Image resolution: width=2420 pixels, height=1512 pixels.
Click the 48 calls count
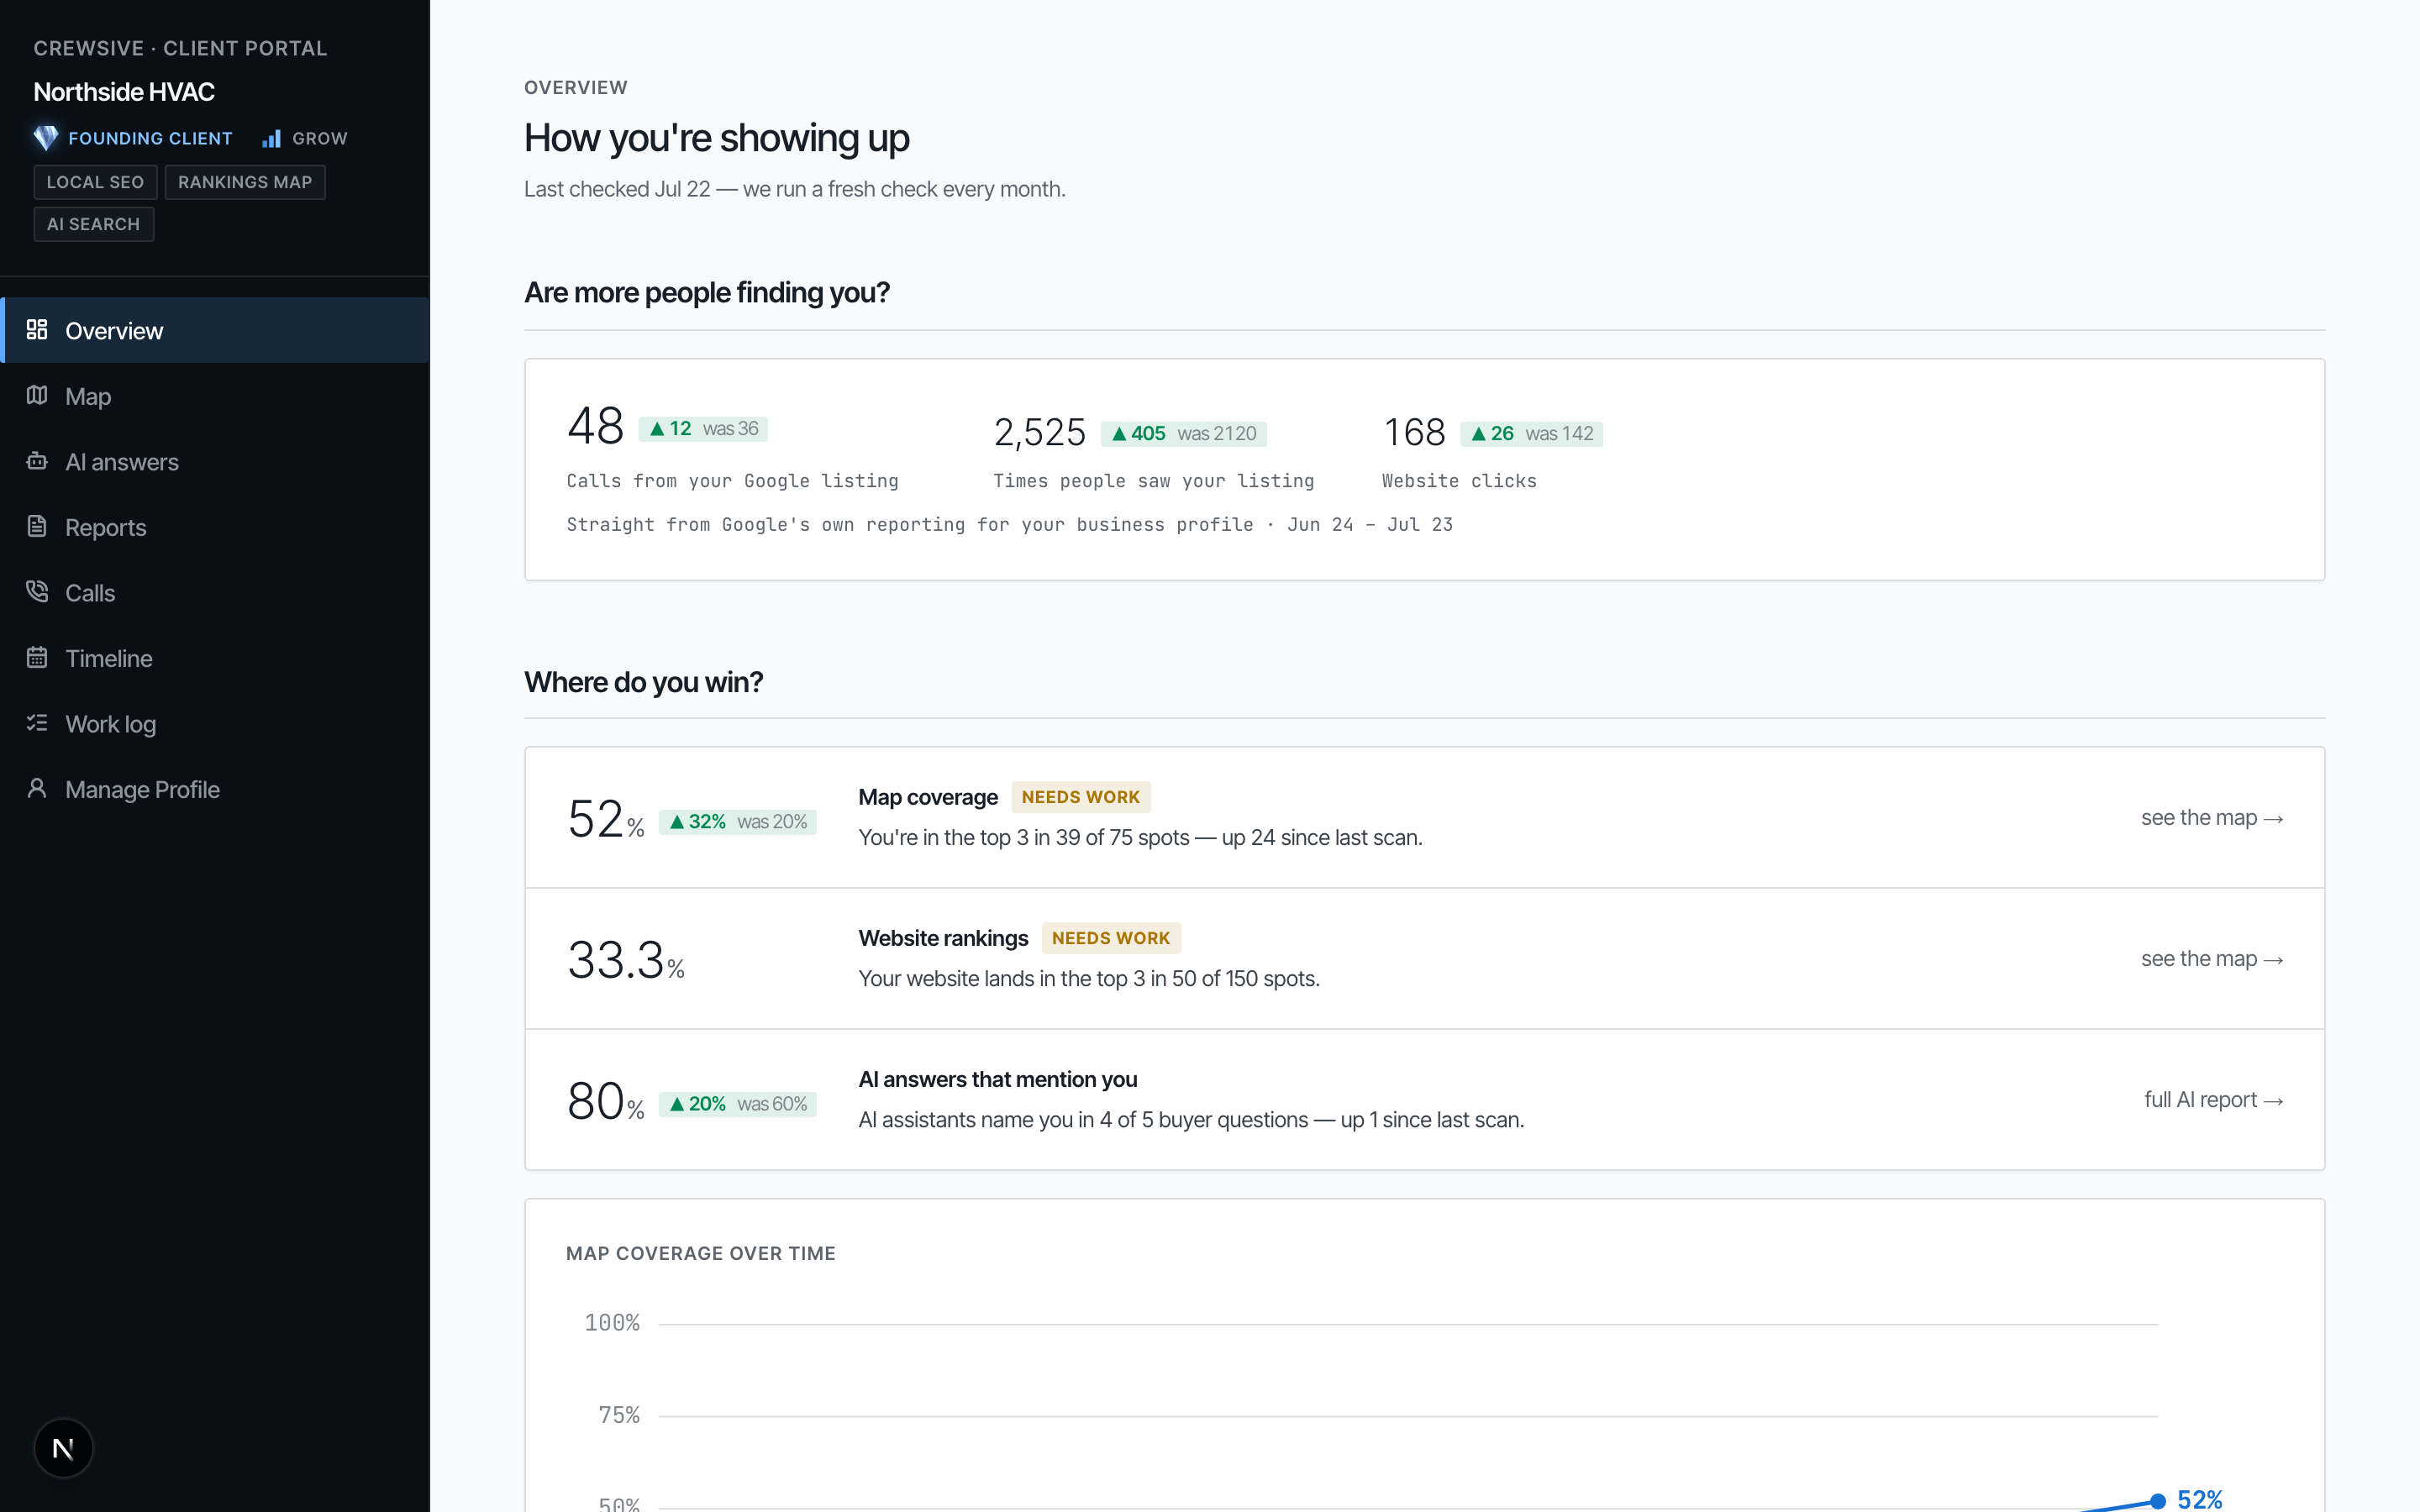click(x=595, y=427)
